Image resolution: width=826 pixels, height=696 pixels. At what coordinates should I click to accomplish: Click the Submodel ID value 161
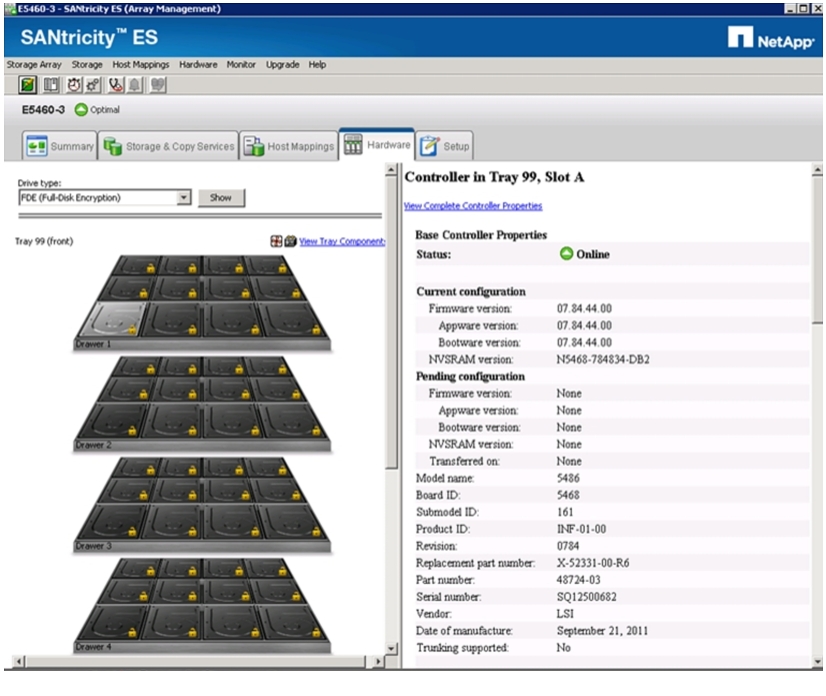coord(565,512)
